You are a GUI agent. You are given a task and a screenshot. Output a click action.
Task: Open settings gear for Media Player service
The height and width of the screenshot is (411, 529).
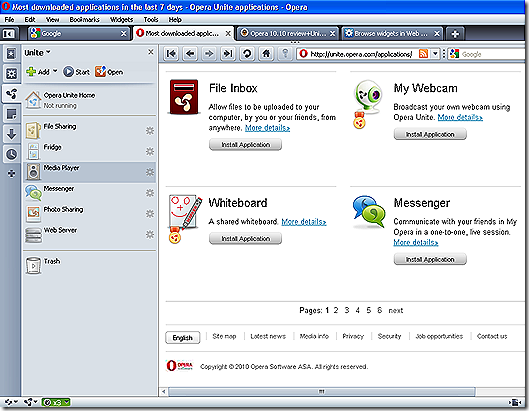point(150,172)
